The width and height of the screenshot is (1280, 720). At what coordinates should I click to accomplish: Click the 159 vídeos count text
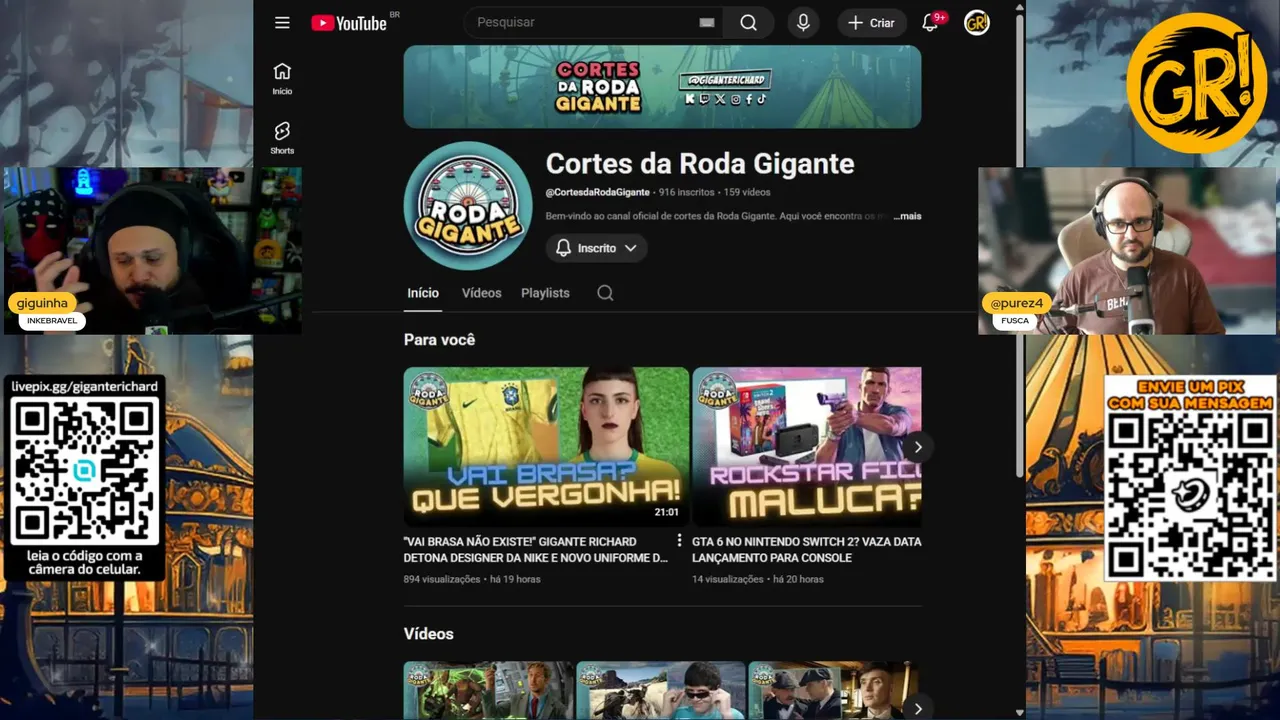point(747,192)
